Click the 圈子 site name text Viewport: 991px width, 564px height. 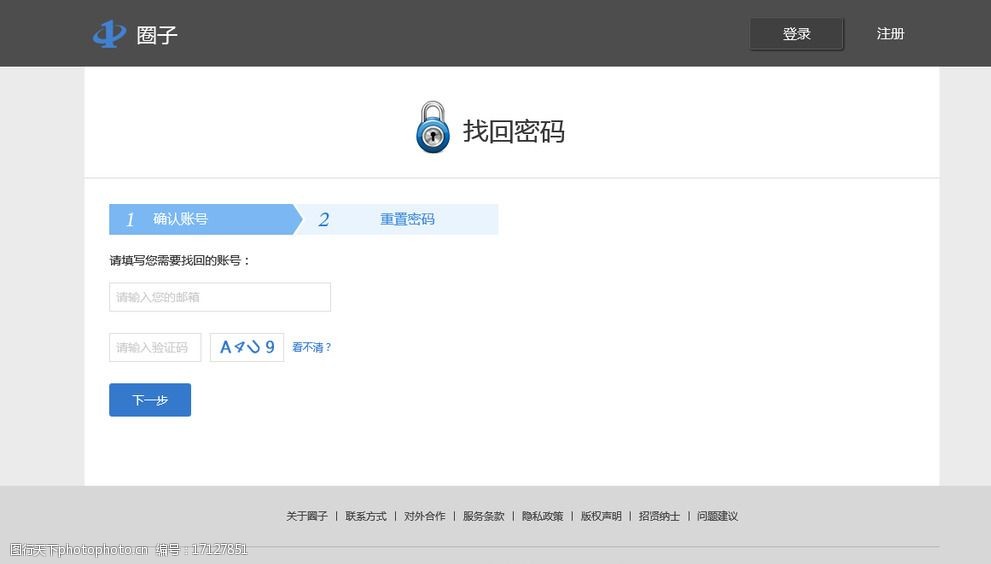[x=157, y=35]
